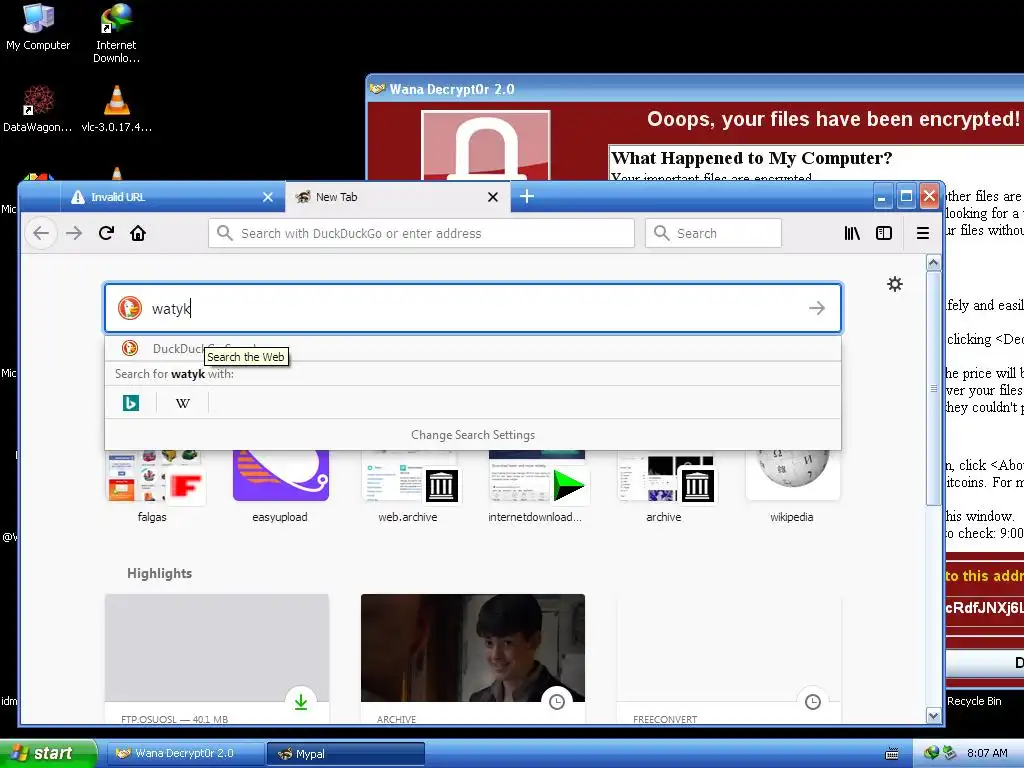The height and width of the screenshot is (768, 1024).
Task: Click the vertical scrollbar thumb in Mypal
Action: tap(933, 389)
